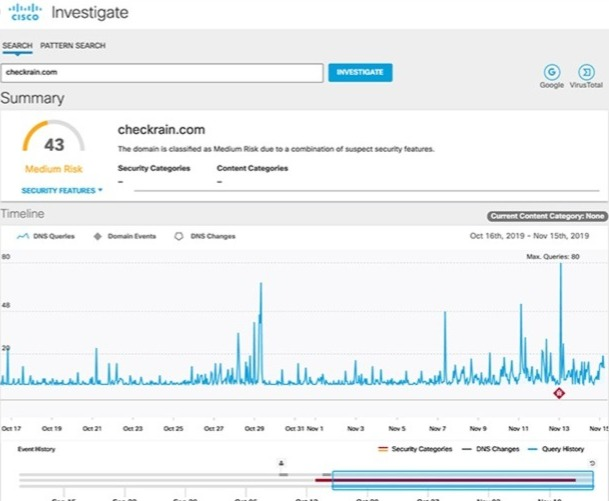Open Google lookup icon
The height and width of the screenshot is (501, 609).
point(552,72)
